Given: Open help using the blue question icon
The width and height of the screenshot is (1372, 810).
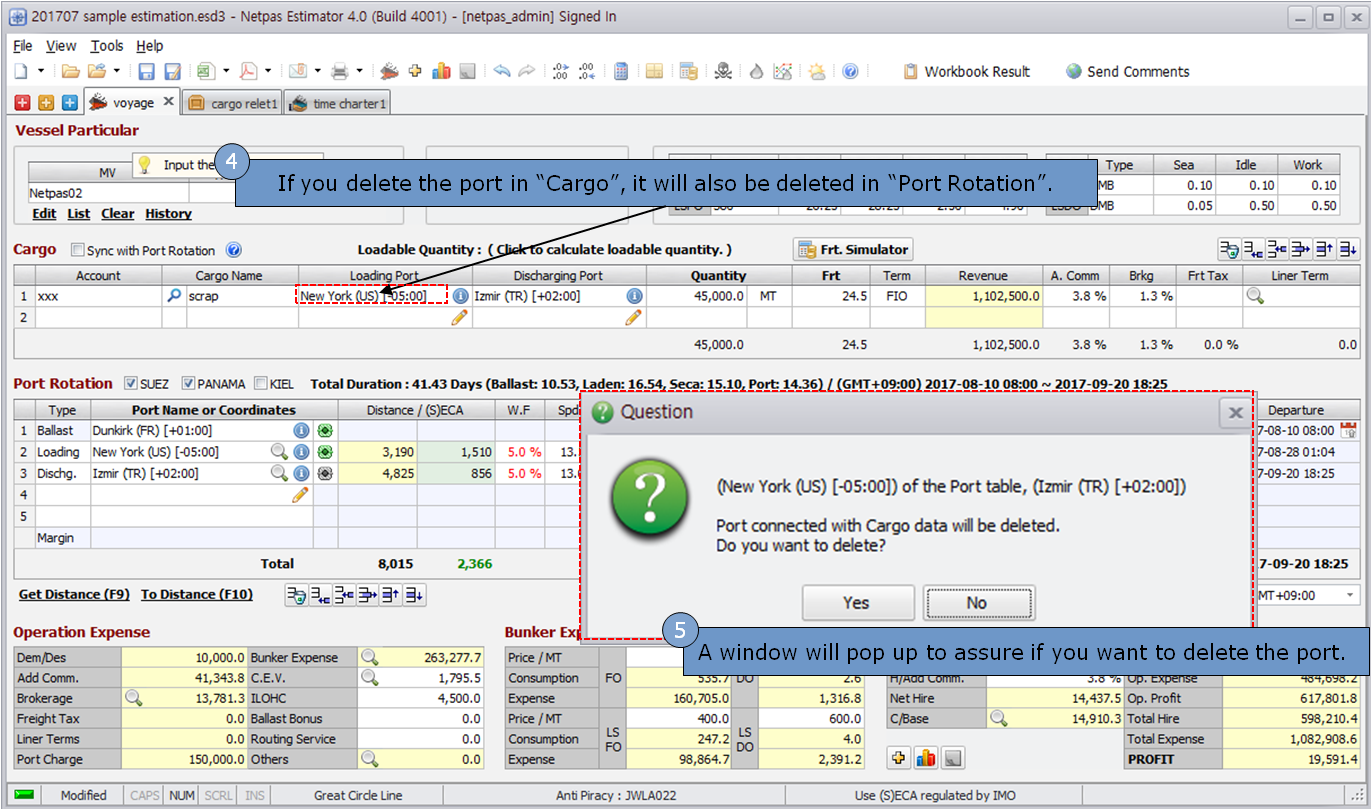Looking at the screenshot, I should pos(850,71).
